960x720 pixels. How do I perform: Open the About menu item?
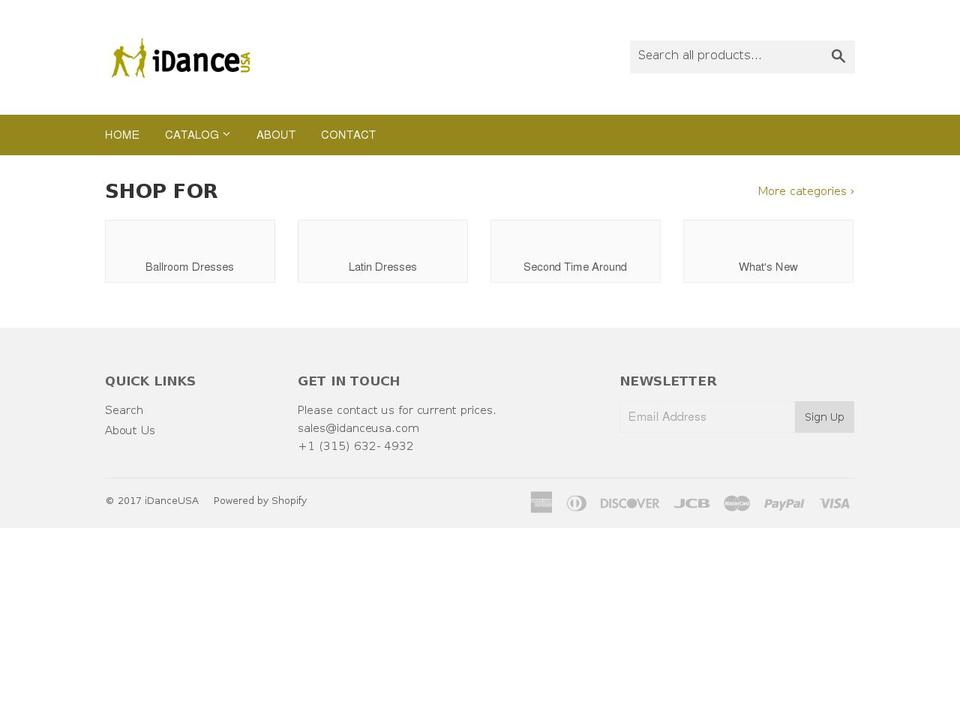pos(276,135)
